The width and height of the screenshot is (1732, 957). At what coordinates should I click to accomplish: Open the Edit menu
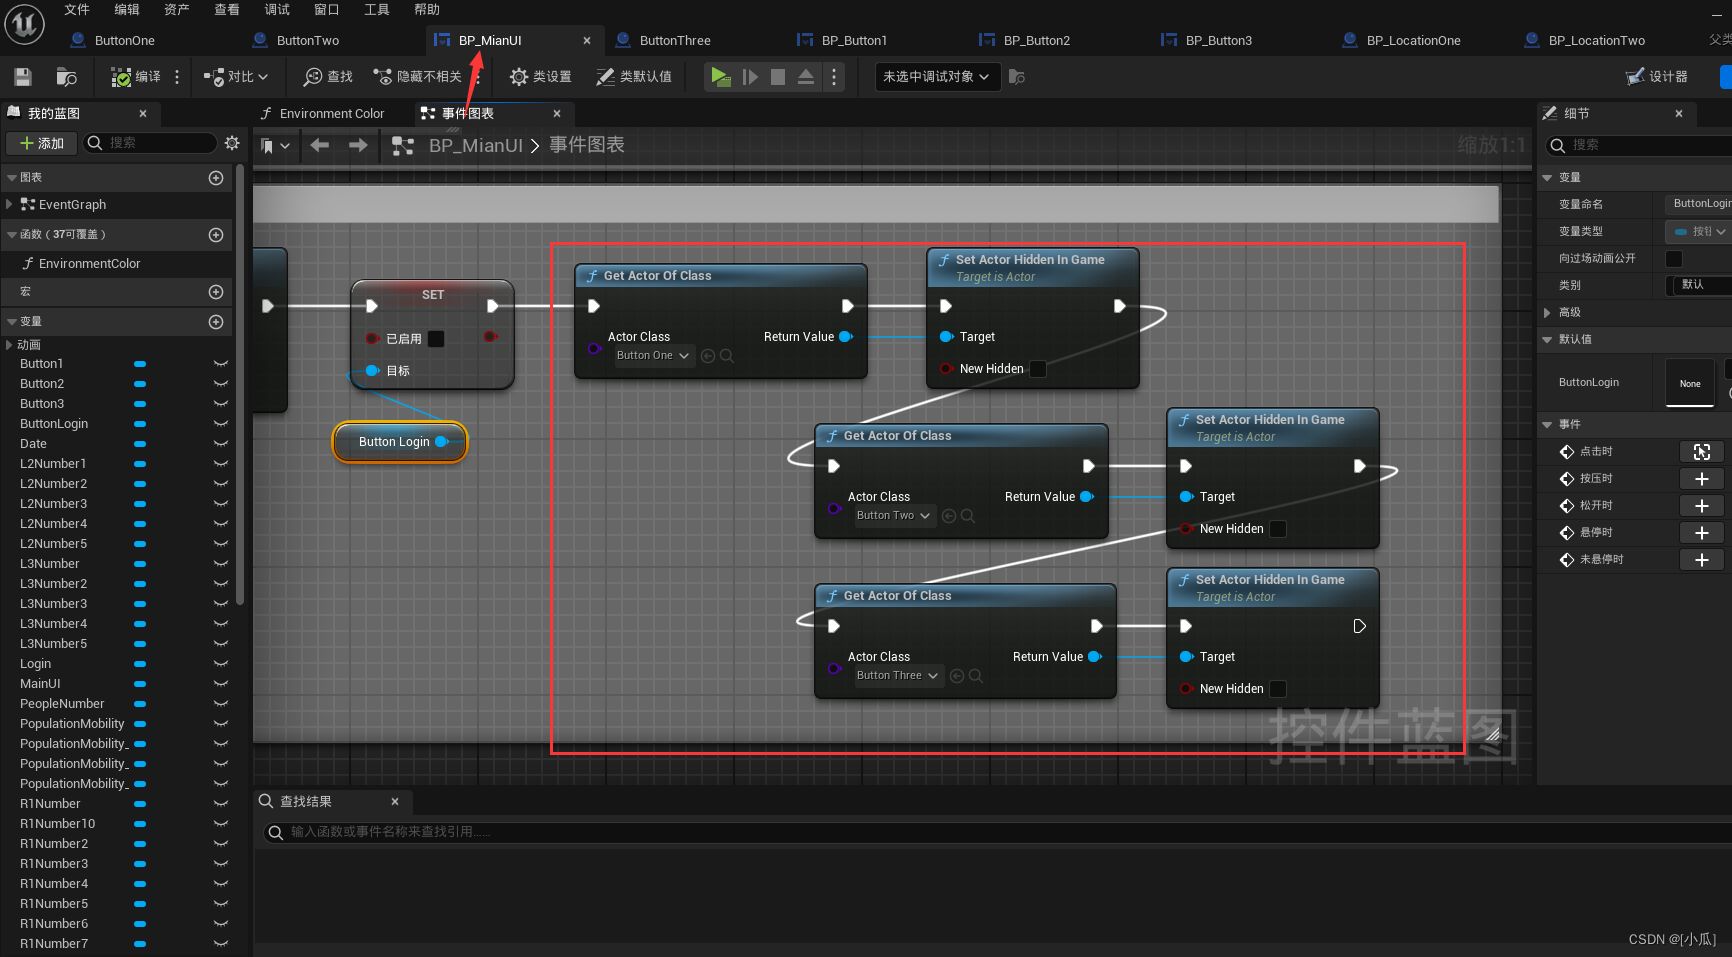click(127, 10)
